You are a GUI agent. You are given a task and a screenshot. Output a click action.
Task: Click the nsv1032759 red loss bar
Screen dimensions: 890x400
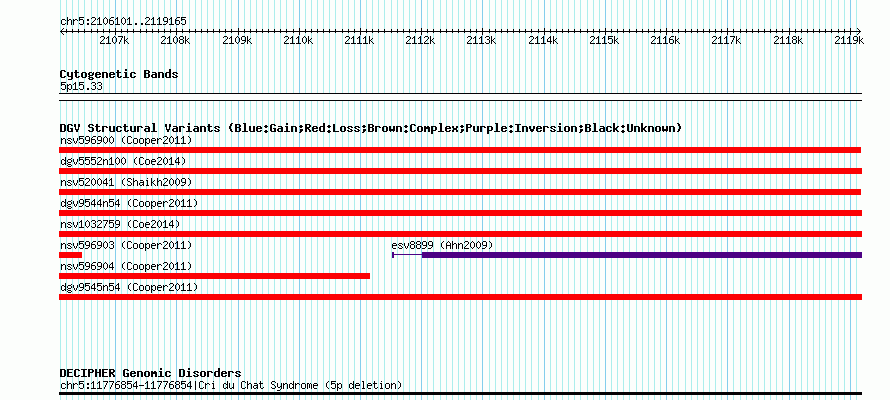tap(460, 234)
